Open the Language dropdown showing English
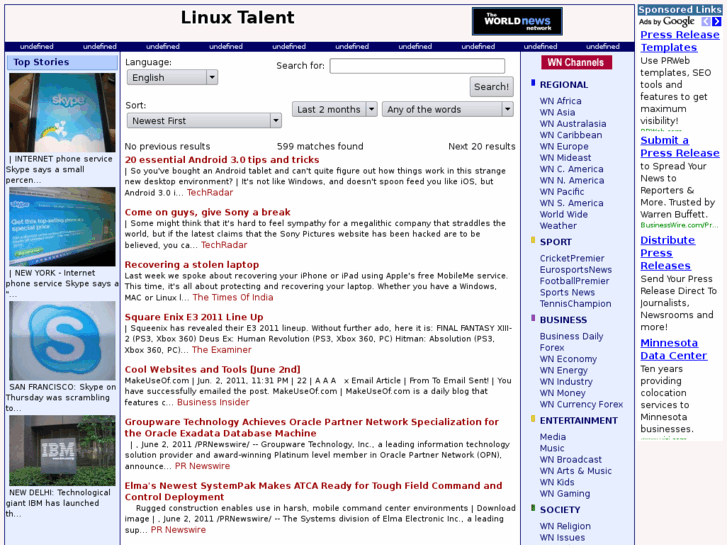 tap(172, 77)
